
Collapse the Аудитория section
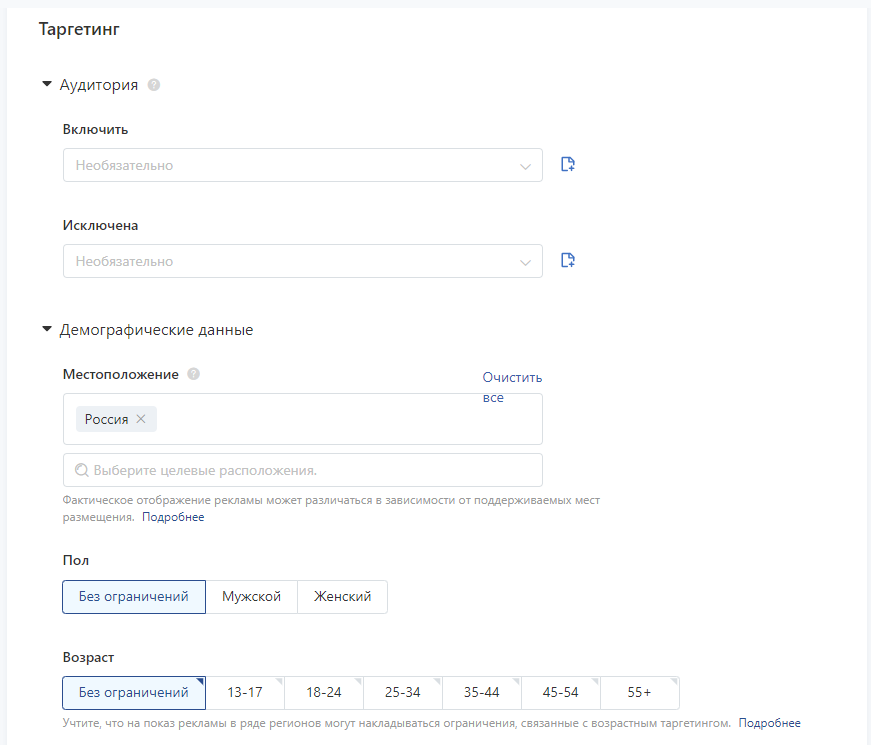(46, 85)
